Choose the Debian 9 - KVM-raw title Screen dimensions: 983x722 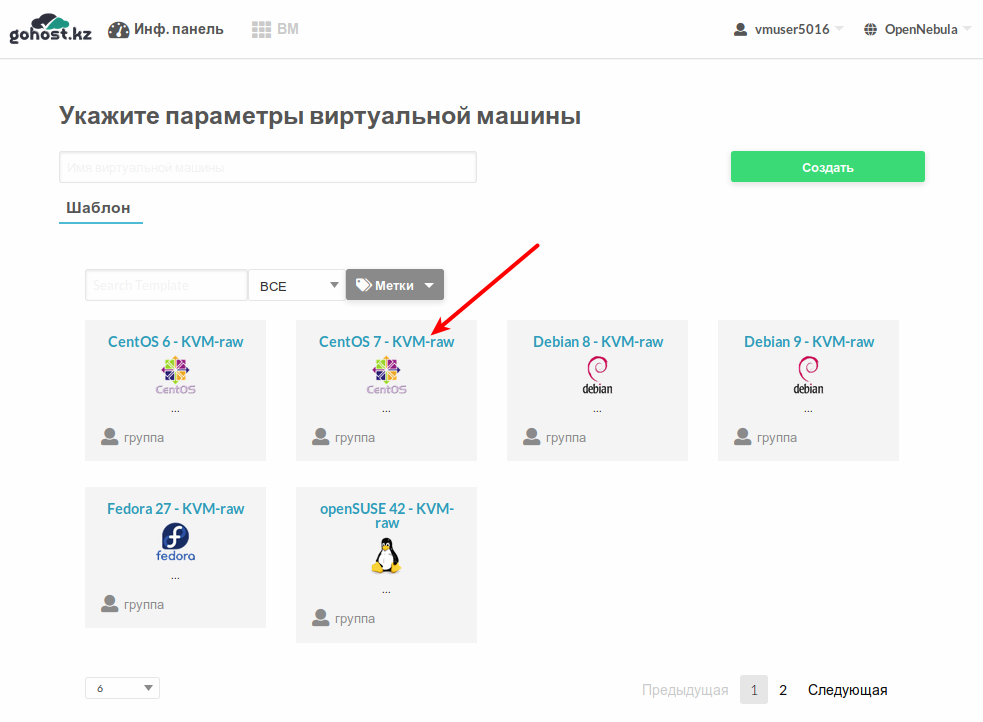(x=809, y=342)
